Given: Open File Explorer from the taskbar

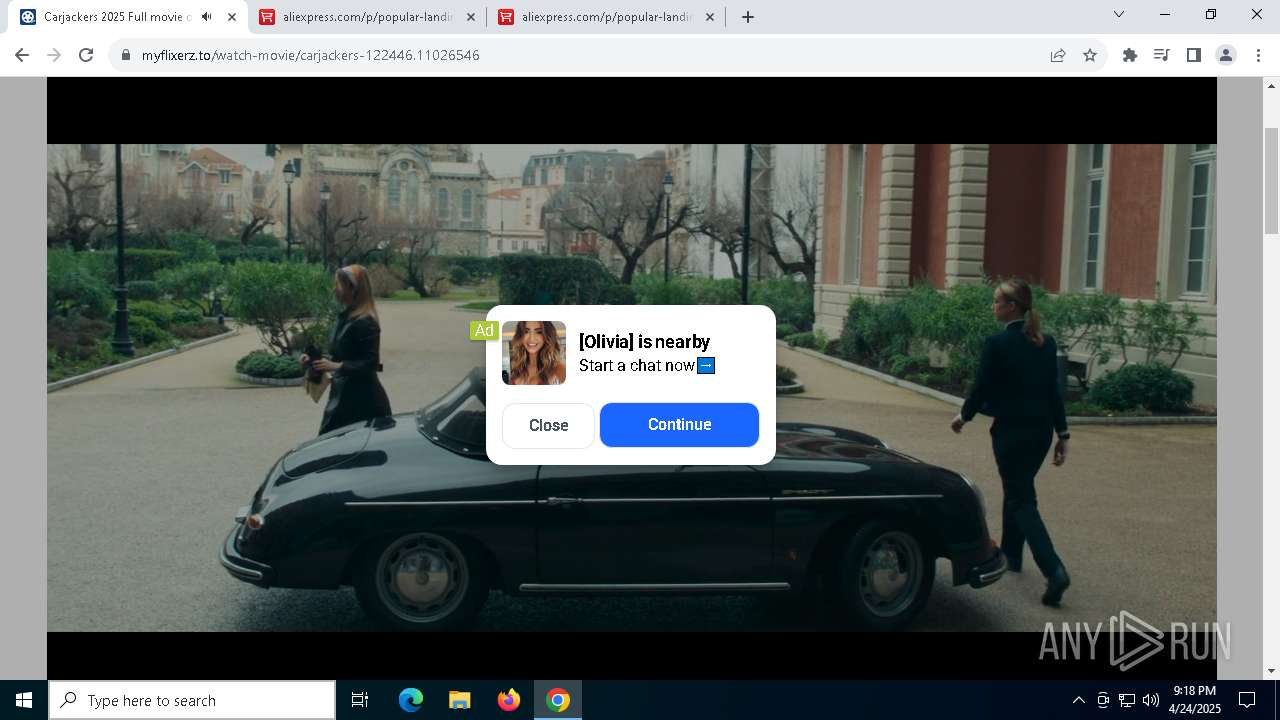Looking at the screenshot, I should point(460,700).
